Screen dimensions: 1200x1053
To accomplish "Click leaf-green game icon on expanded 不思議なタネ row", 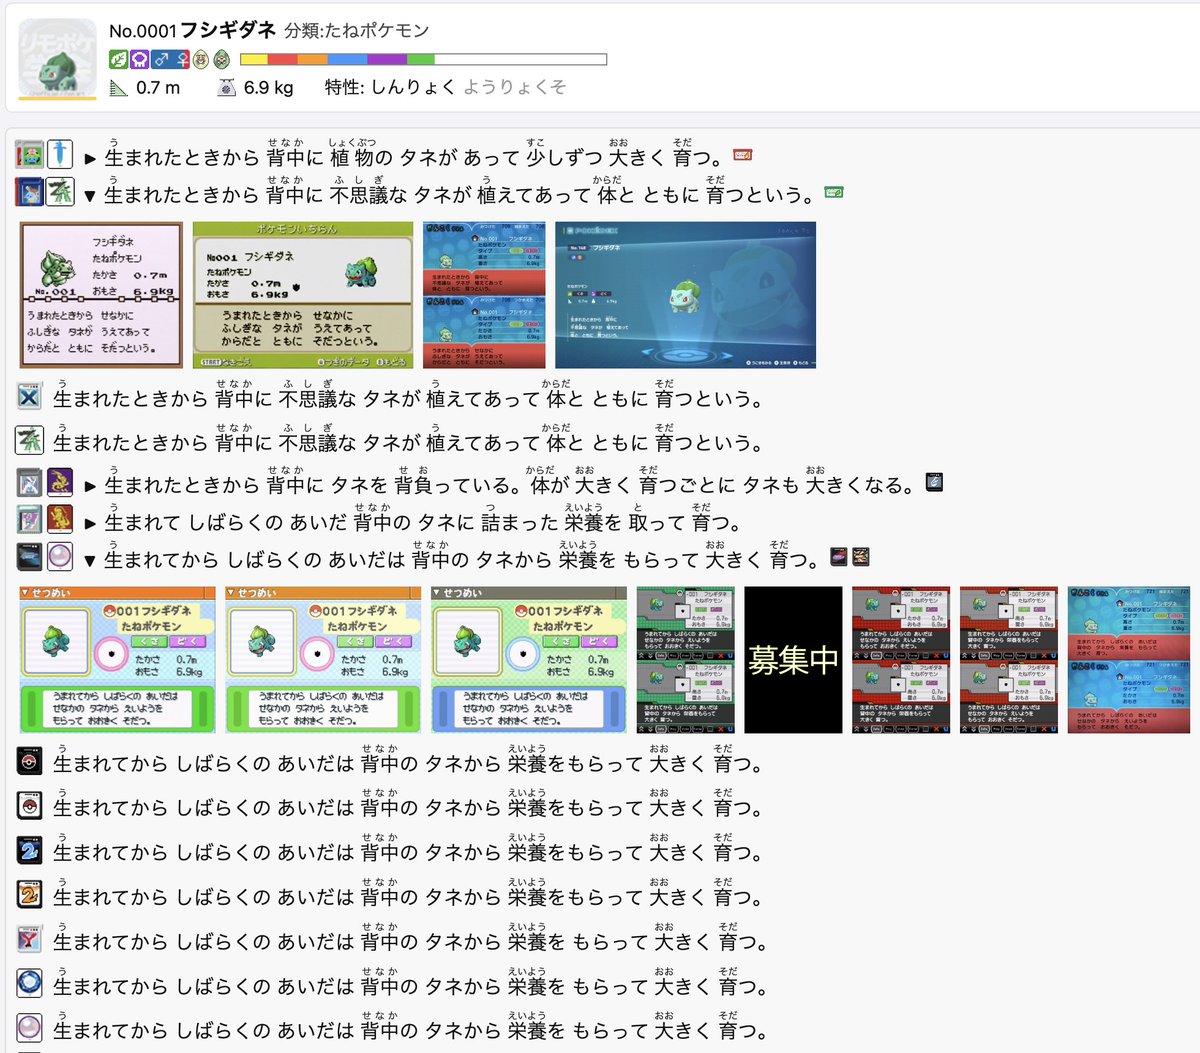I will pyautogui.click(x=60, y=191).
